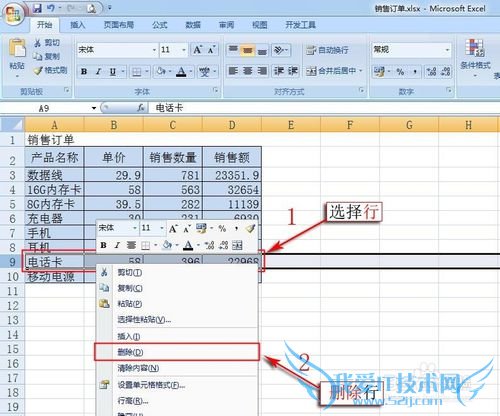Apply comma style in the ribbon
Image resolution: width=500 pixels, height=416 pixels.
point(415,71)
